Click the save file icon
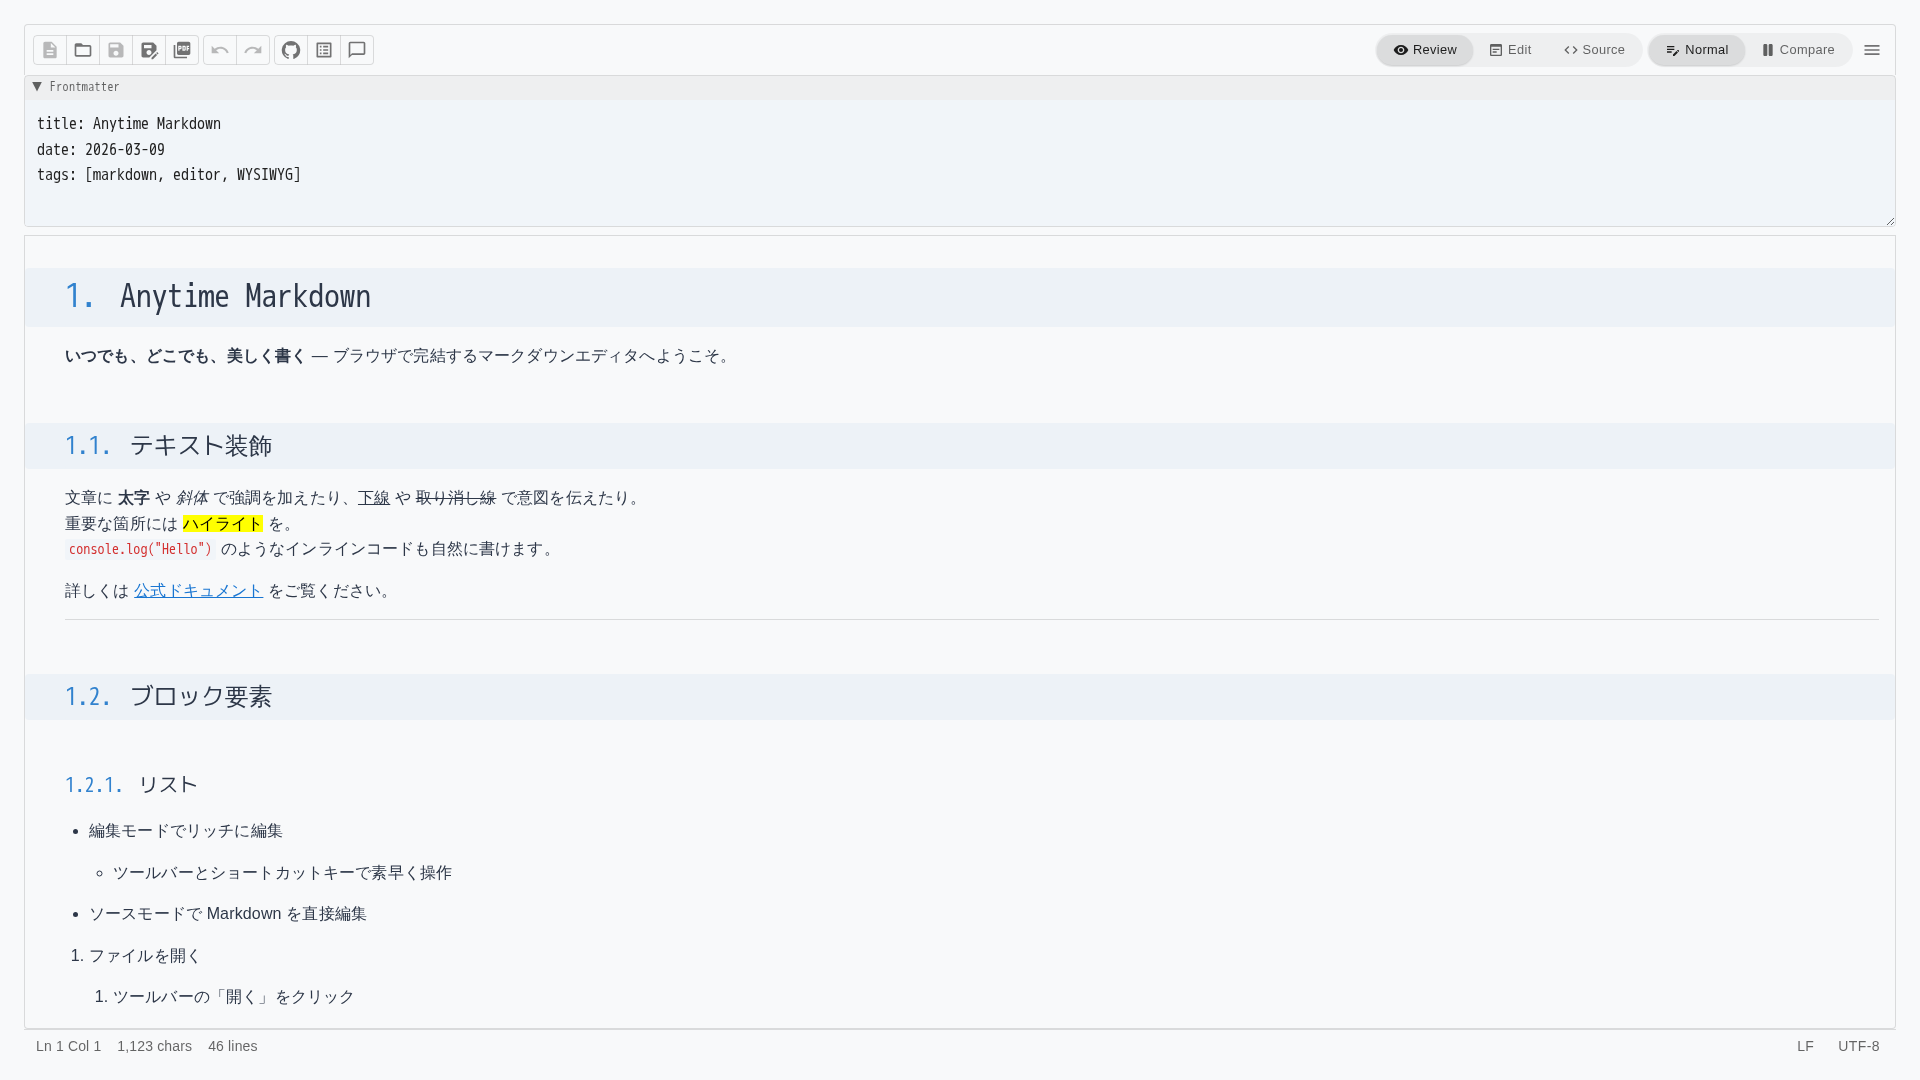 click(116, 50)
